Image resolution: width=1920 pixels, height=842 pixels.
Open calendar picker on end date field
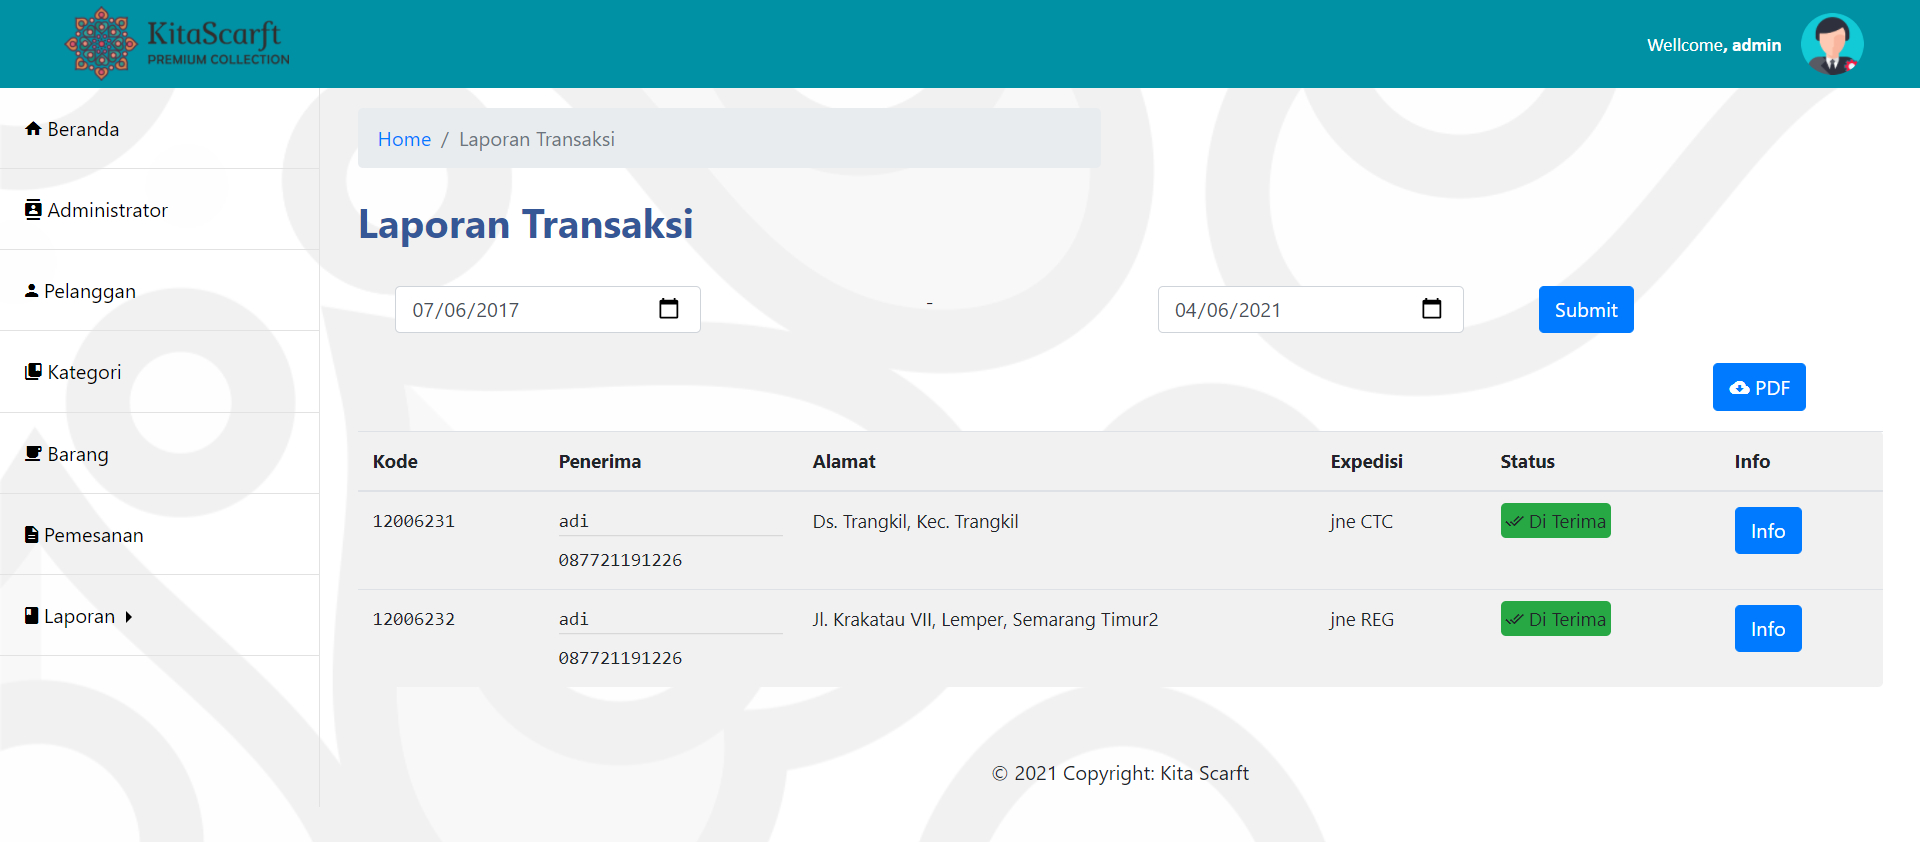[1431, 309]
